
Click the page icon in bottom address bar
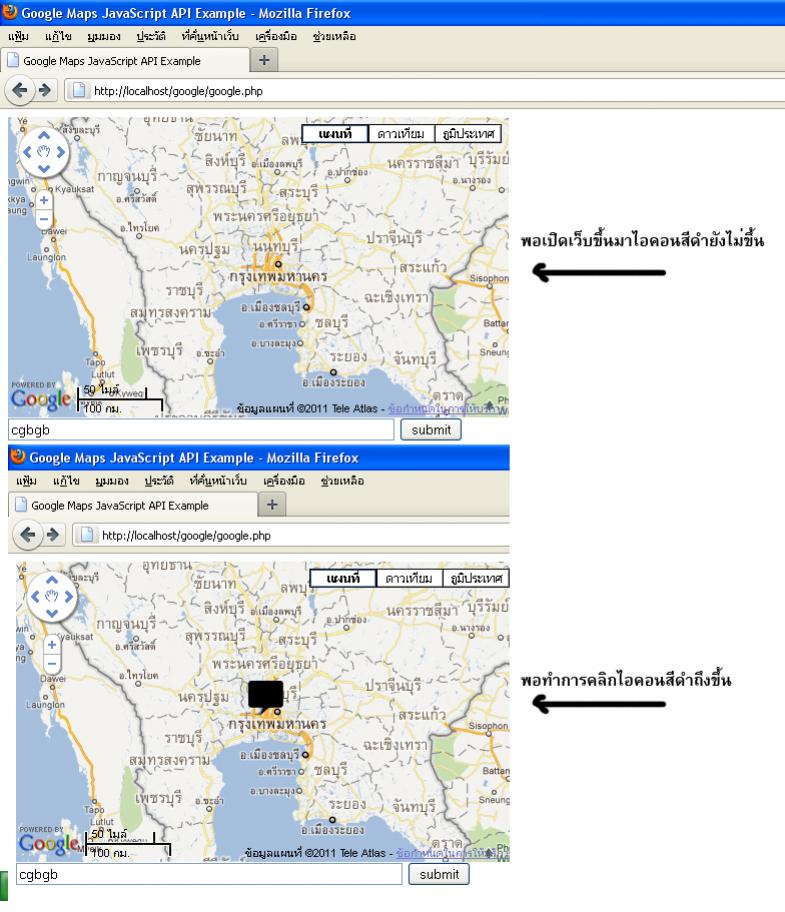coord(87,535)
